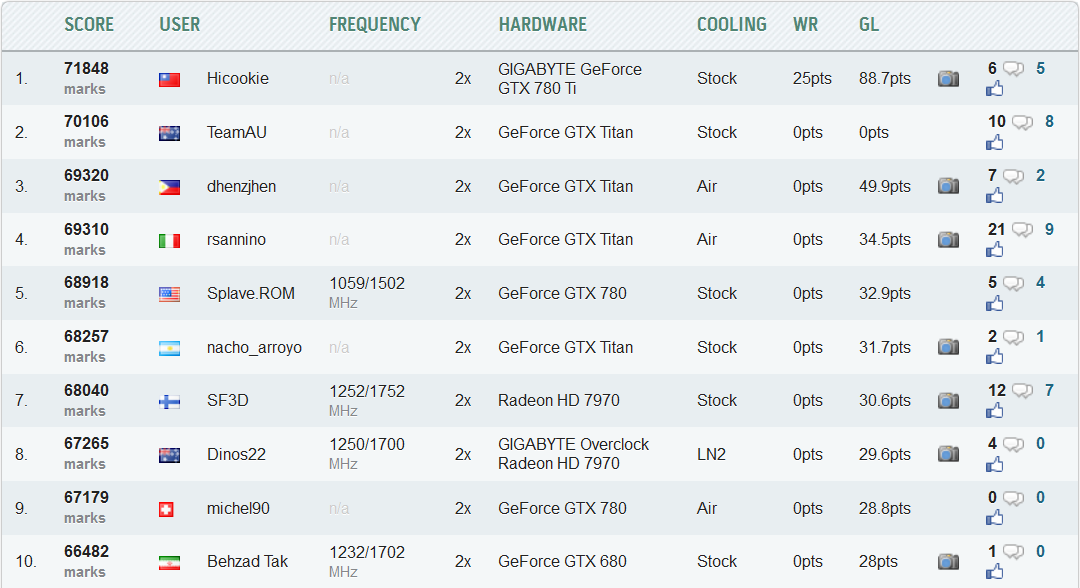This screenshot has height=588, width=1080.
Task: Select GIGABYTE Overclock Radeon HD 7970 hardware
Action: [x=573, y=454]
